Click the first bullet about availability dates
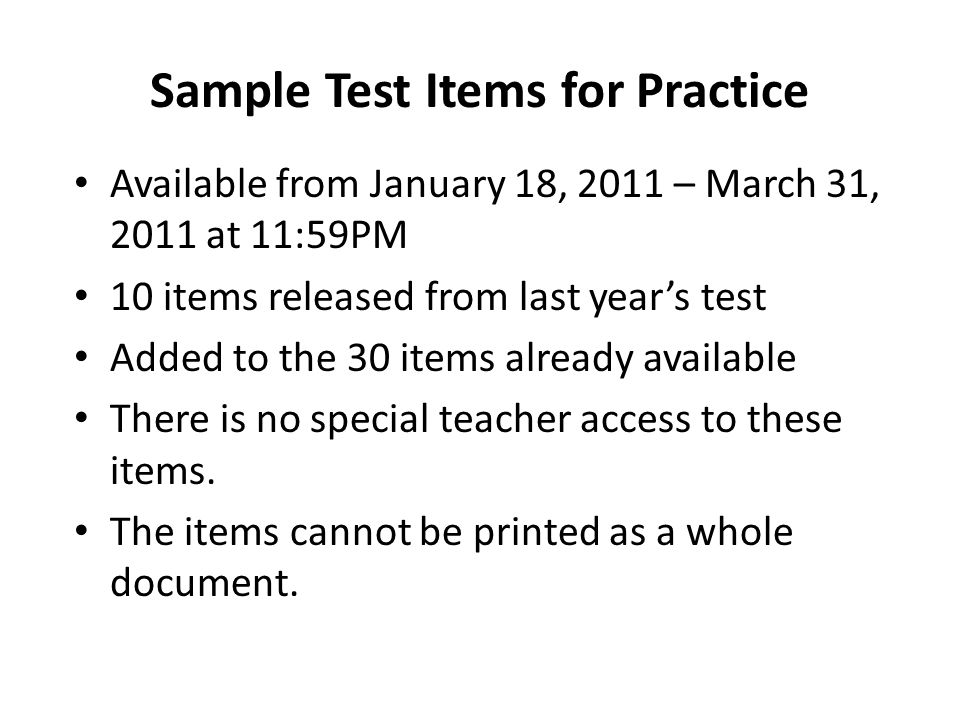This screenshot has height=720, width=960. coord(495,209)
